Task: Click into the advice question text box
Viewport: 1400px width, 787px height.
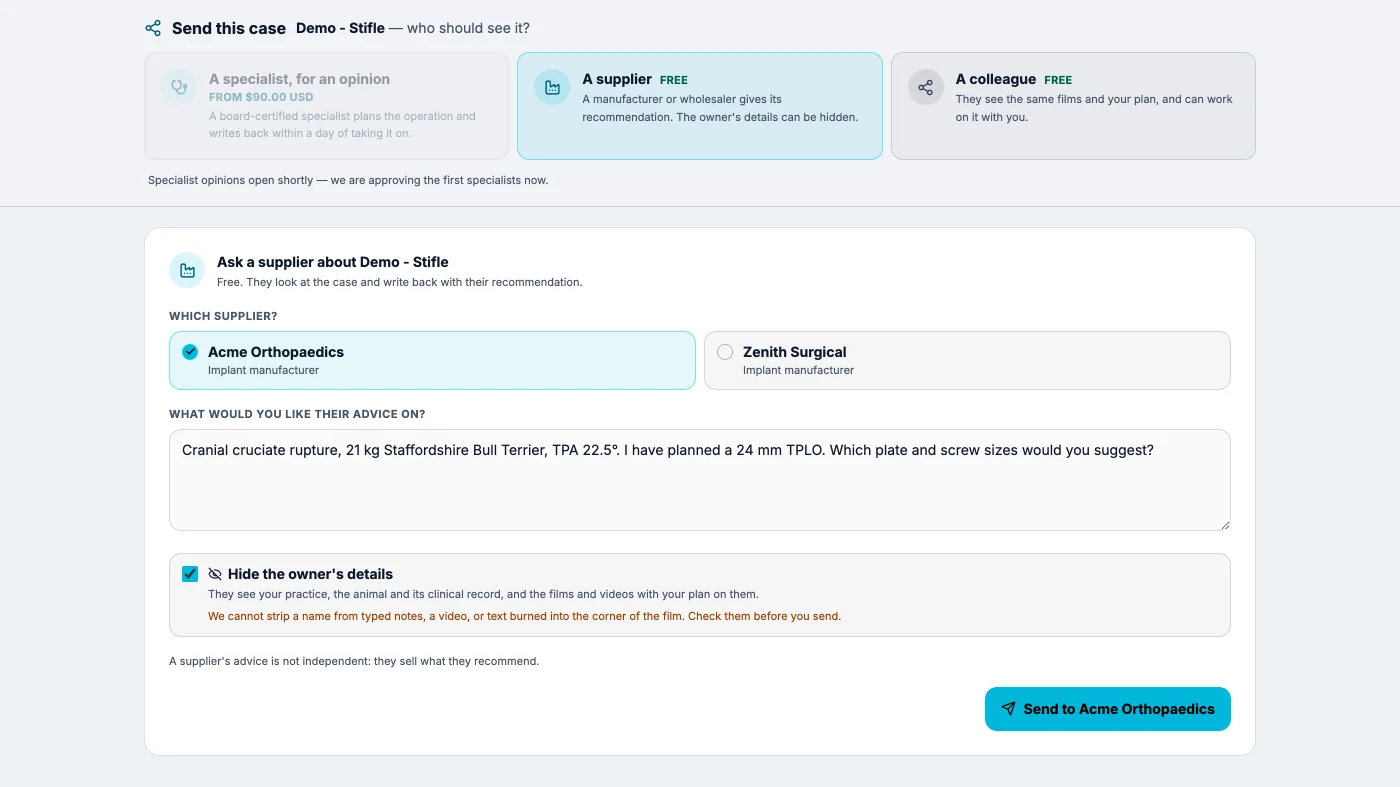Action: pos(700,480)
